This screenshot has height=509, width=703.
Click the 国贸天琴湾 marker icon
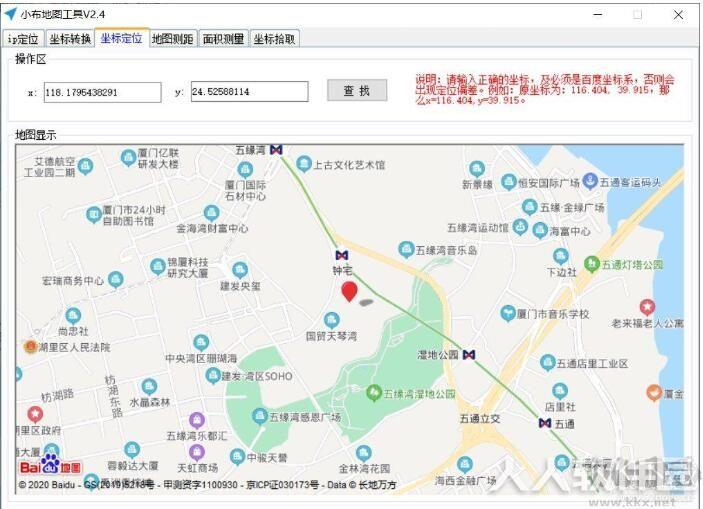click(x=332, y=320)
